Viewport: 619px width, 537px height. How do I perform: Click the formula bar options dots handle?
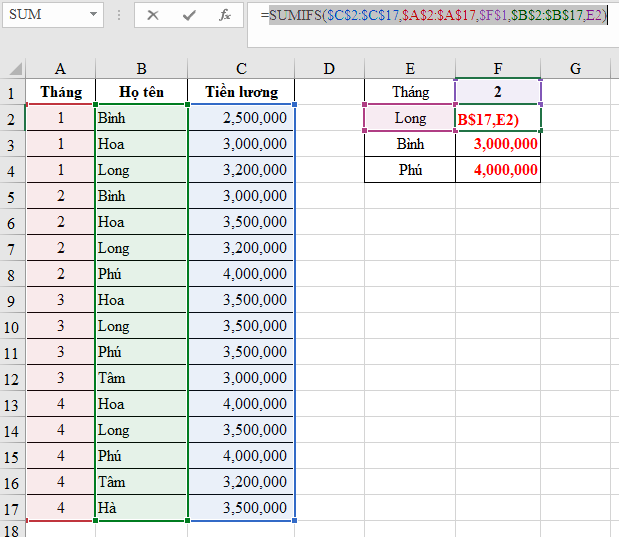[x=119, y=15]
